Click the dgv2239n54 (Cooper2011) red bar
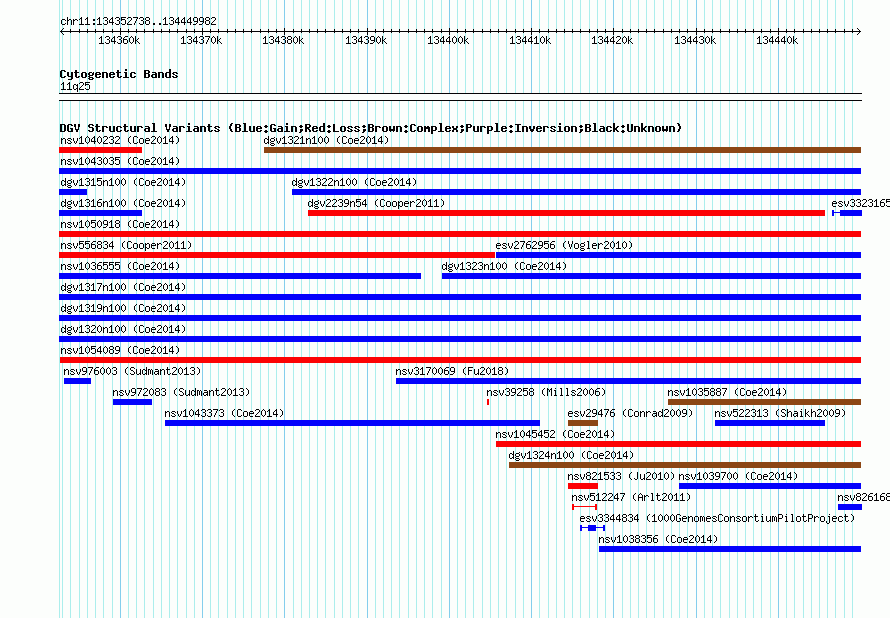This screenshot has width=890, height=618. click(566, 213)
